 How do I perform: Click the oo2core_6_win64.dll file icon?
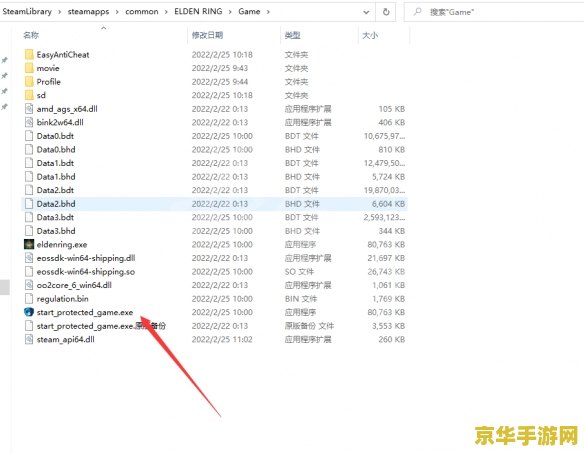(x=29, y=285)
